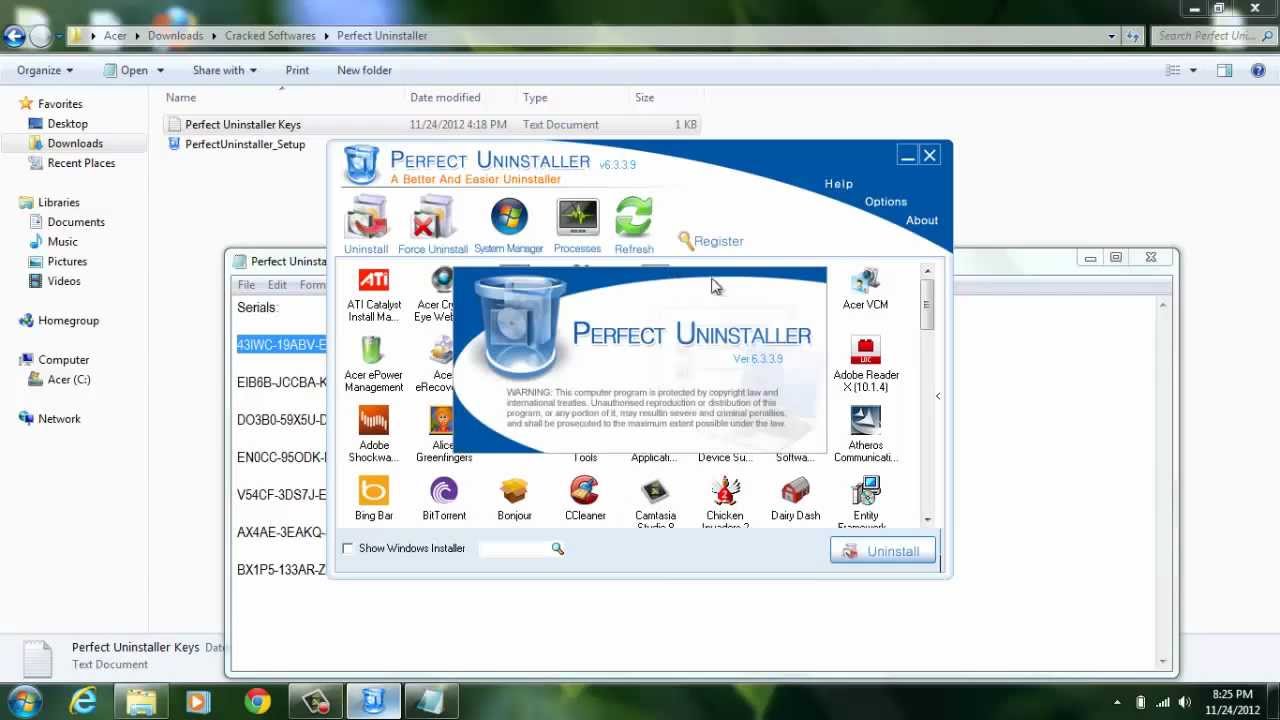Open Downloads under Favorites
Screen dimensions: 1280x720
[75, 143]
